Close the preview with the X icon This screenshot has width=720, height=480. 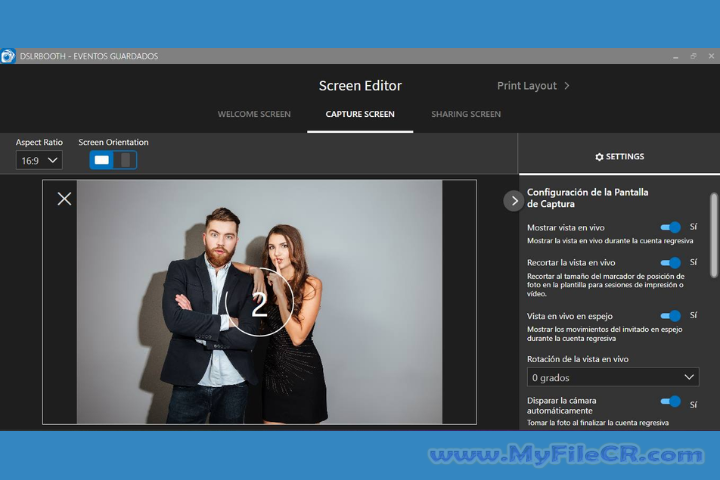coord(64,198)
